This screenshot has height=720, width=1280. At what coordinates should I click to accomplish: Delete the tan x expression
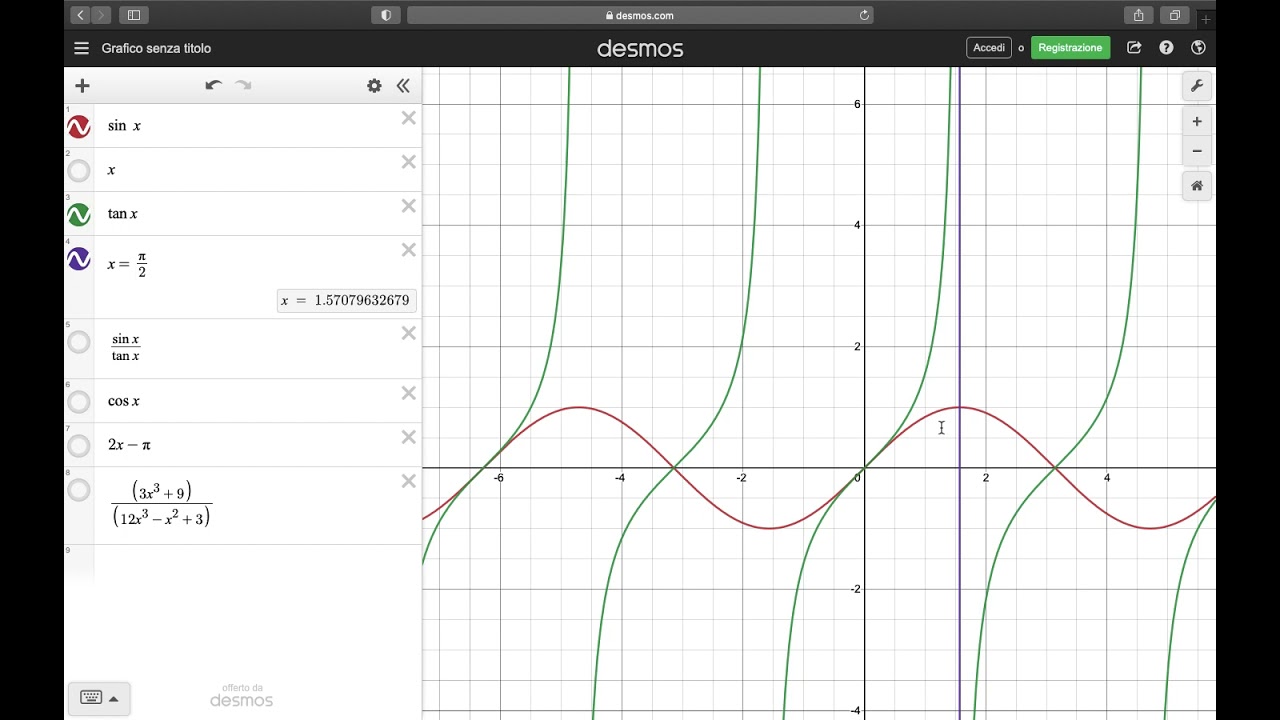[409, 206]
